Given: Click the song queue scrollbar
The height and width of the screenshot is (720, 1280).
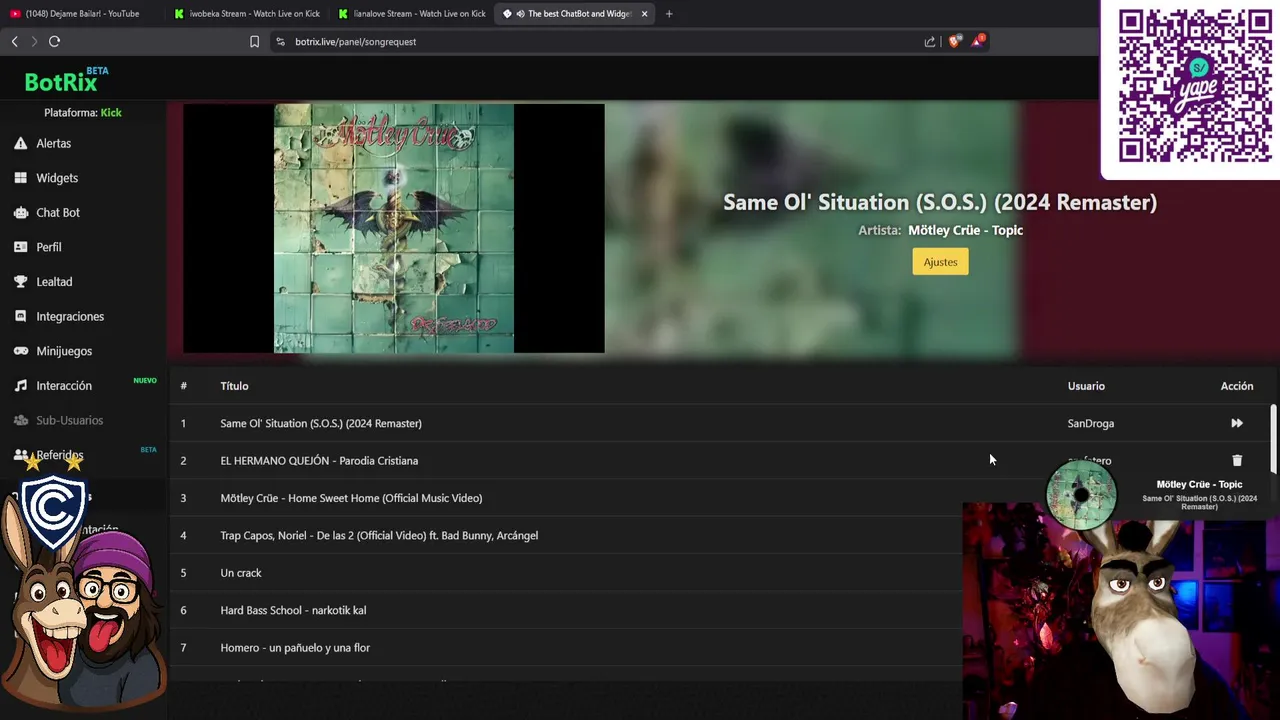Looking at the screenshot, I should [x=1273, y=440].
